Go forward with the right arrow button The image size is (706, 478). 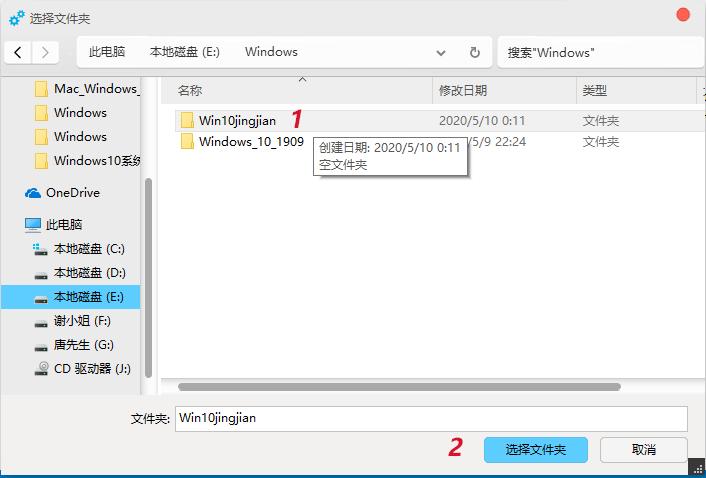click(45, 53)
